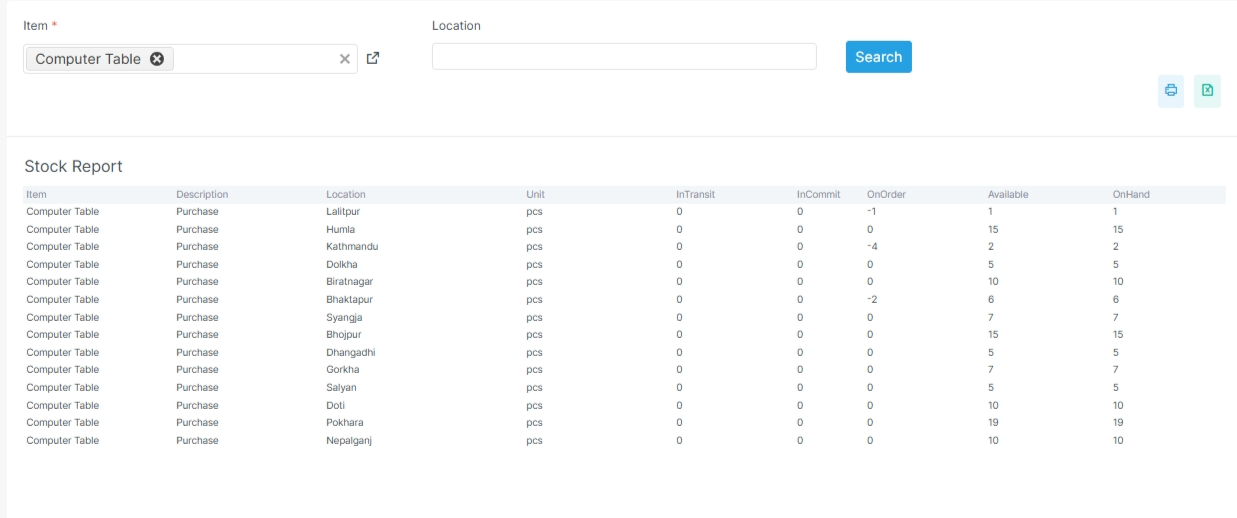Click the Location column header
Viewport: 1237px width, 518px height.
tap(346, 195)
